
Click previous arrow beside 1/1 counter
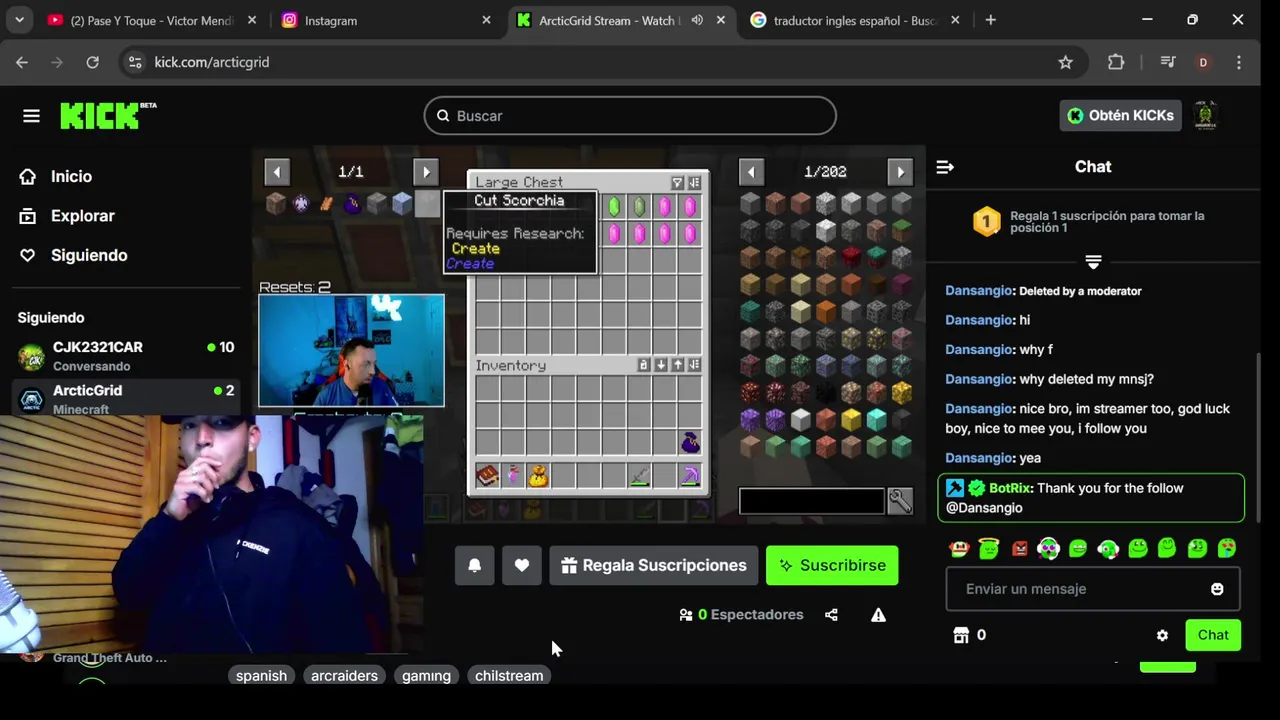276,172
